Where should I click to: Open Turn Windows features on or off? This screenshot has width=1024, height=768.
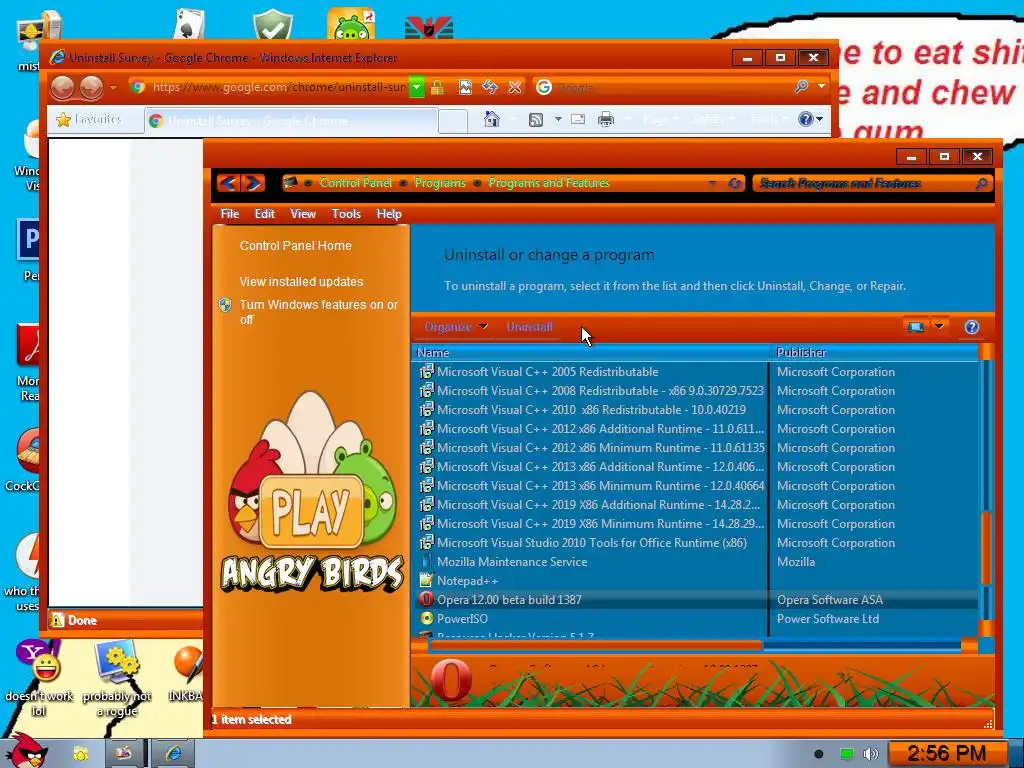pyautogui.click(x=319, y=312)
